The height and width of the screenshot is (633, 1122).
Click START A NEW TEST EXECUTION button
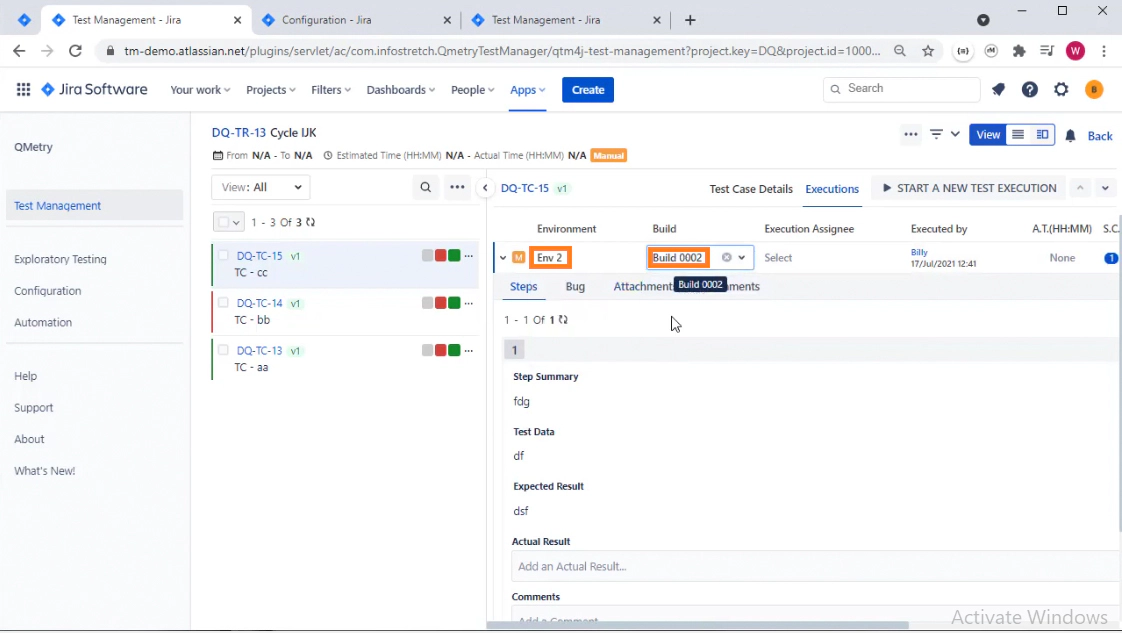click(x=968, y=188)
